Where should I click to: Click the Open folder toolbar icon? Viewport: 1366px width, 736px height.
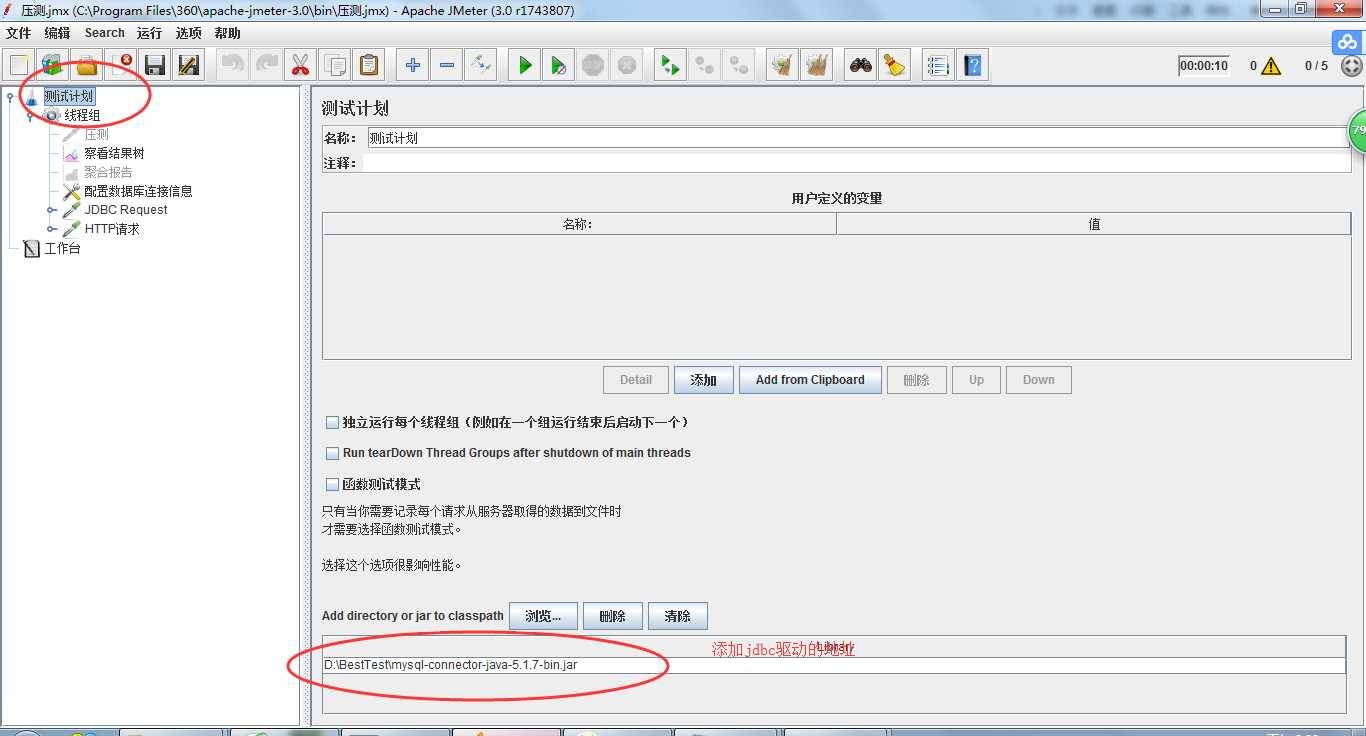click(x=87, y=66)
